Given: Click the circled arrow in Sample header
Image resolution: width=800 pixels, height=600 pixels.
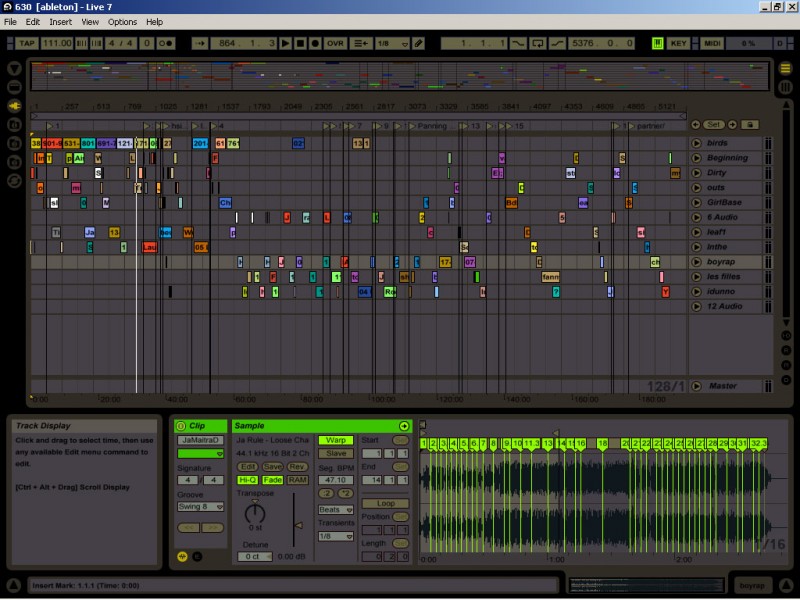Looking at the screenshot, I should 404,426.
